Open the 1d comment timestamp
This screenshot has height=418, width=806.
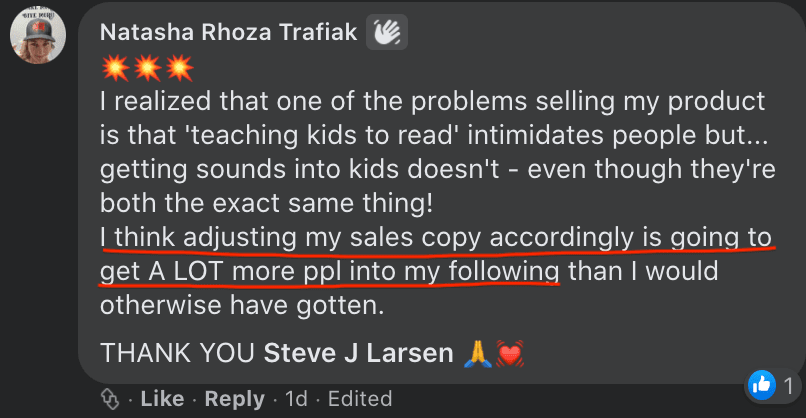296,399
